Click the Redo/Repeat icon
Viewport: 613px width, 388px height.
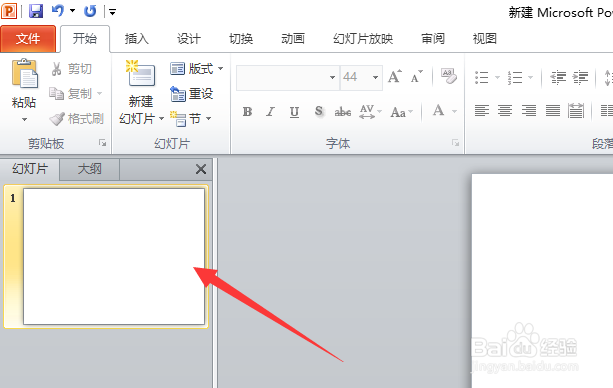[x=90, y=11]
